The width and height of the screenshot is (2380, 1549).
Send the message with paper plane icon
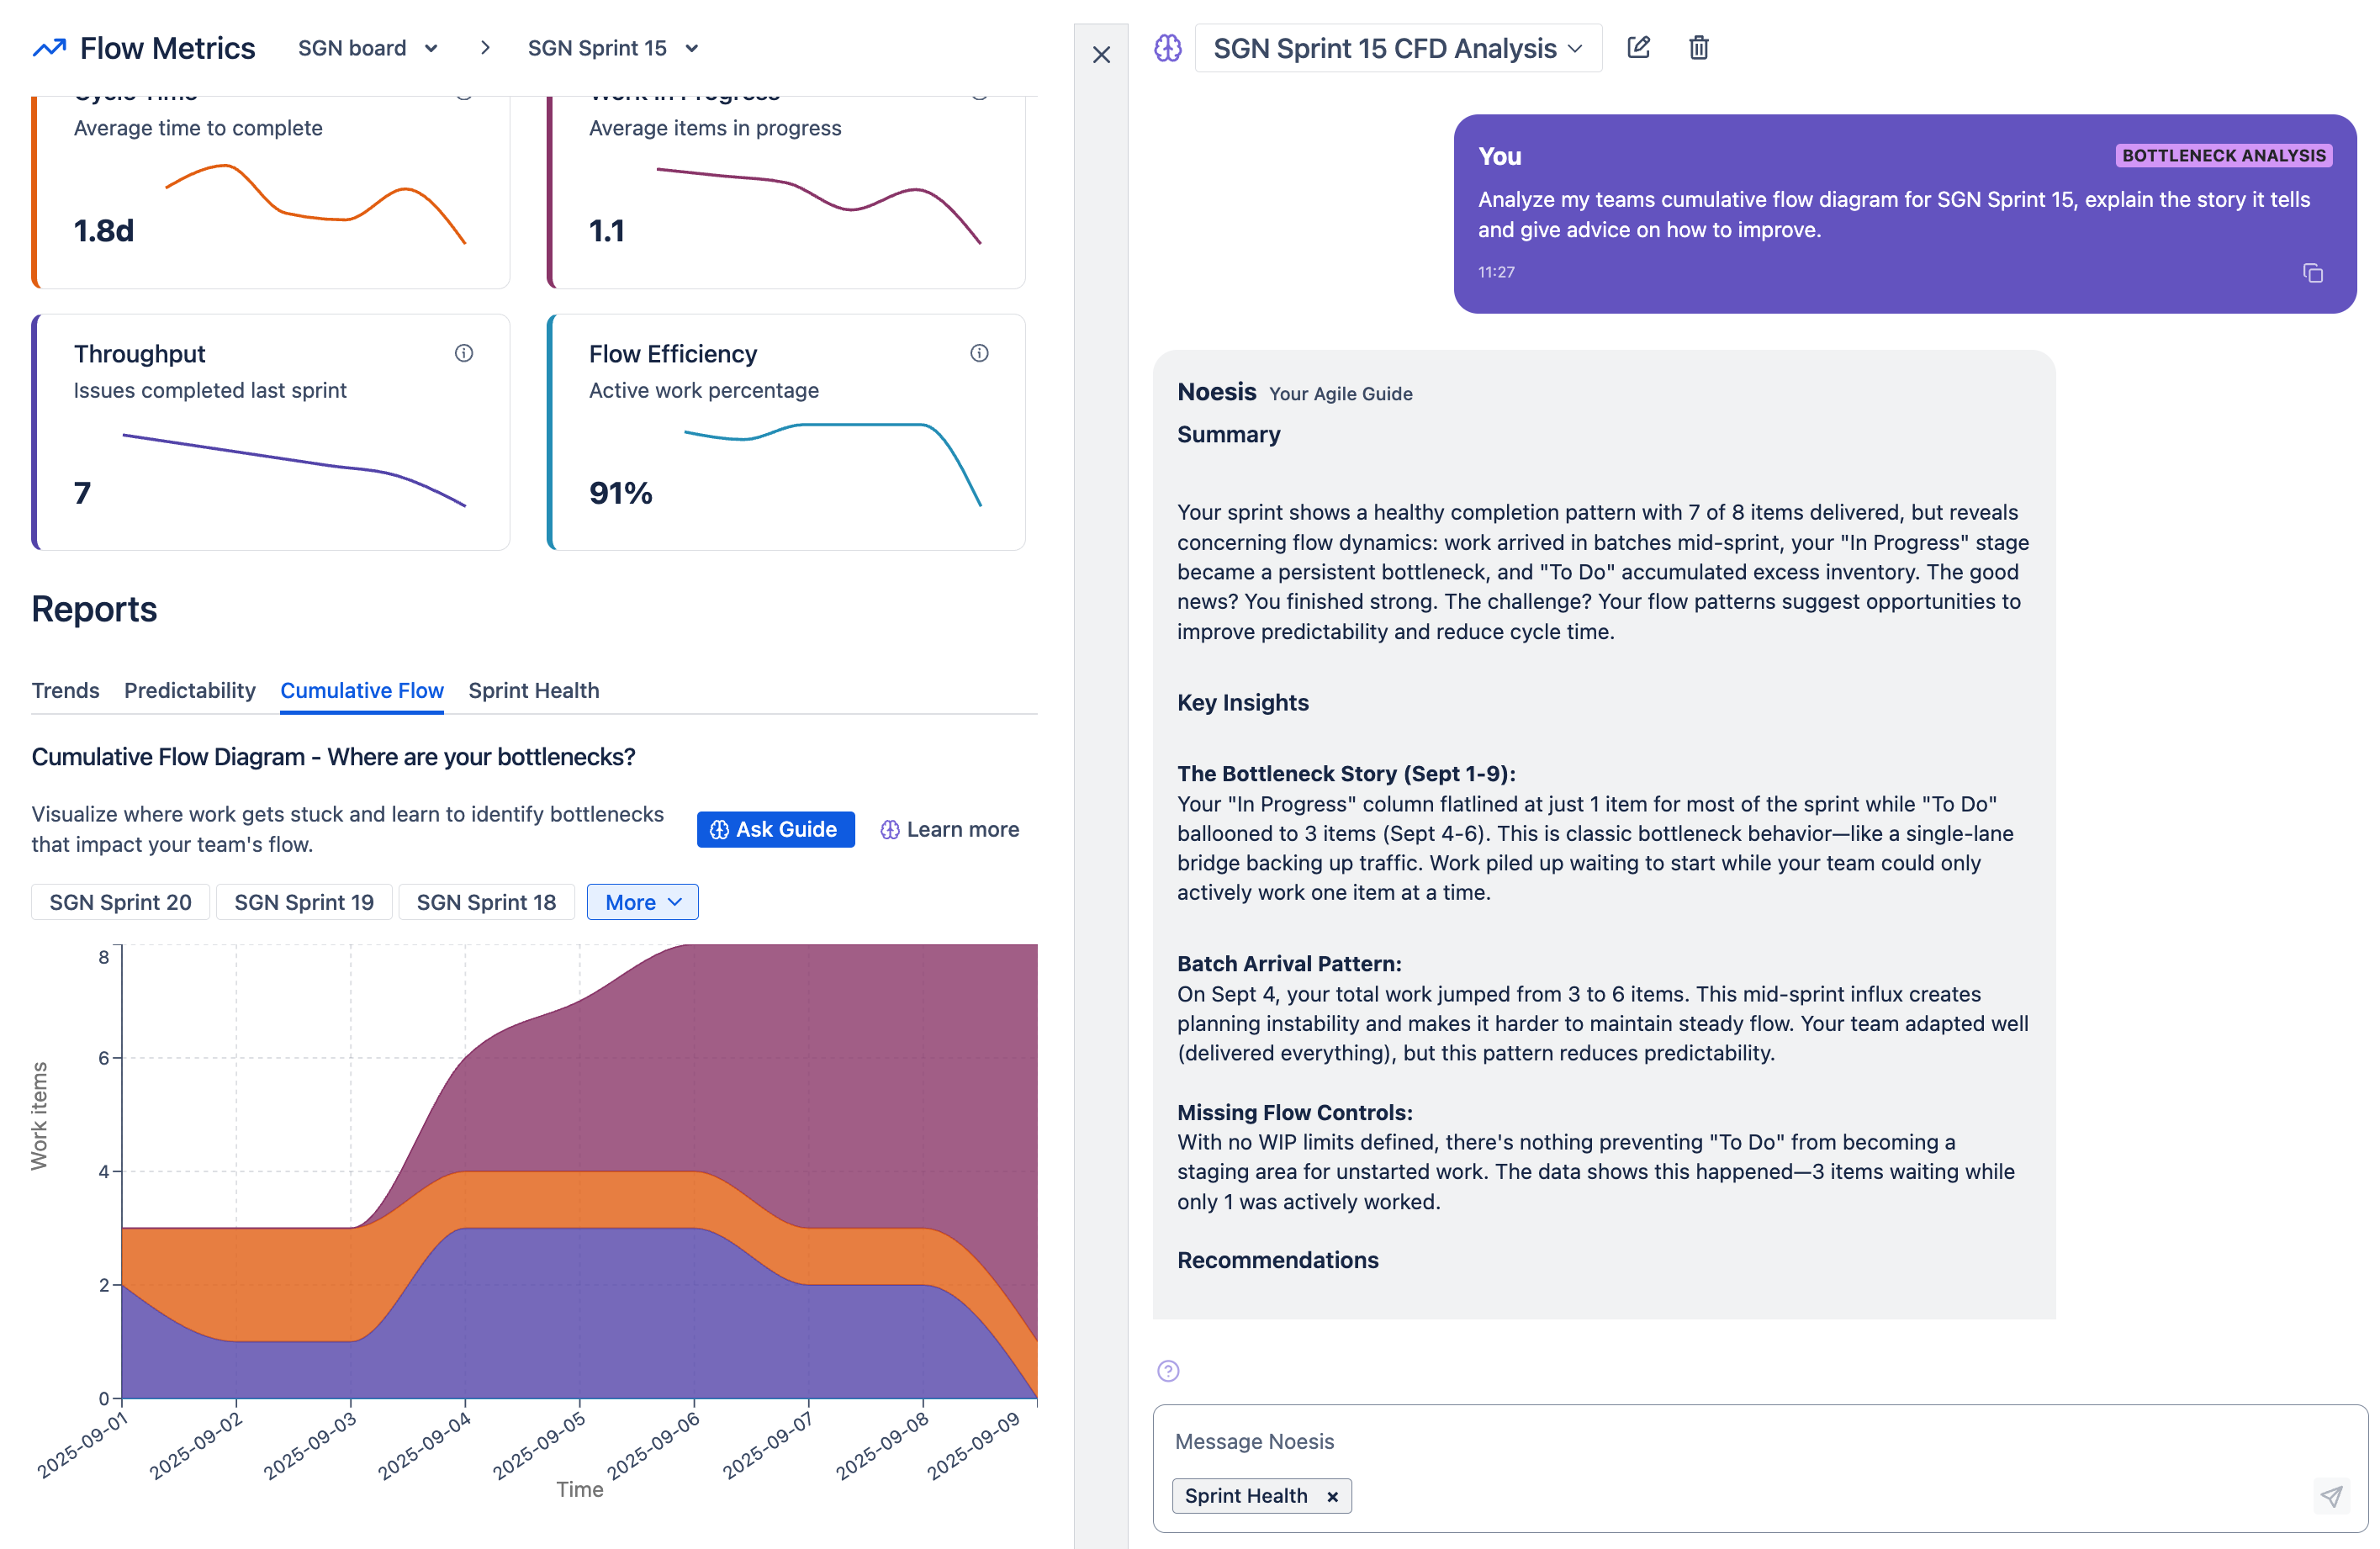2331,1496
